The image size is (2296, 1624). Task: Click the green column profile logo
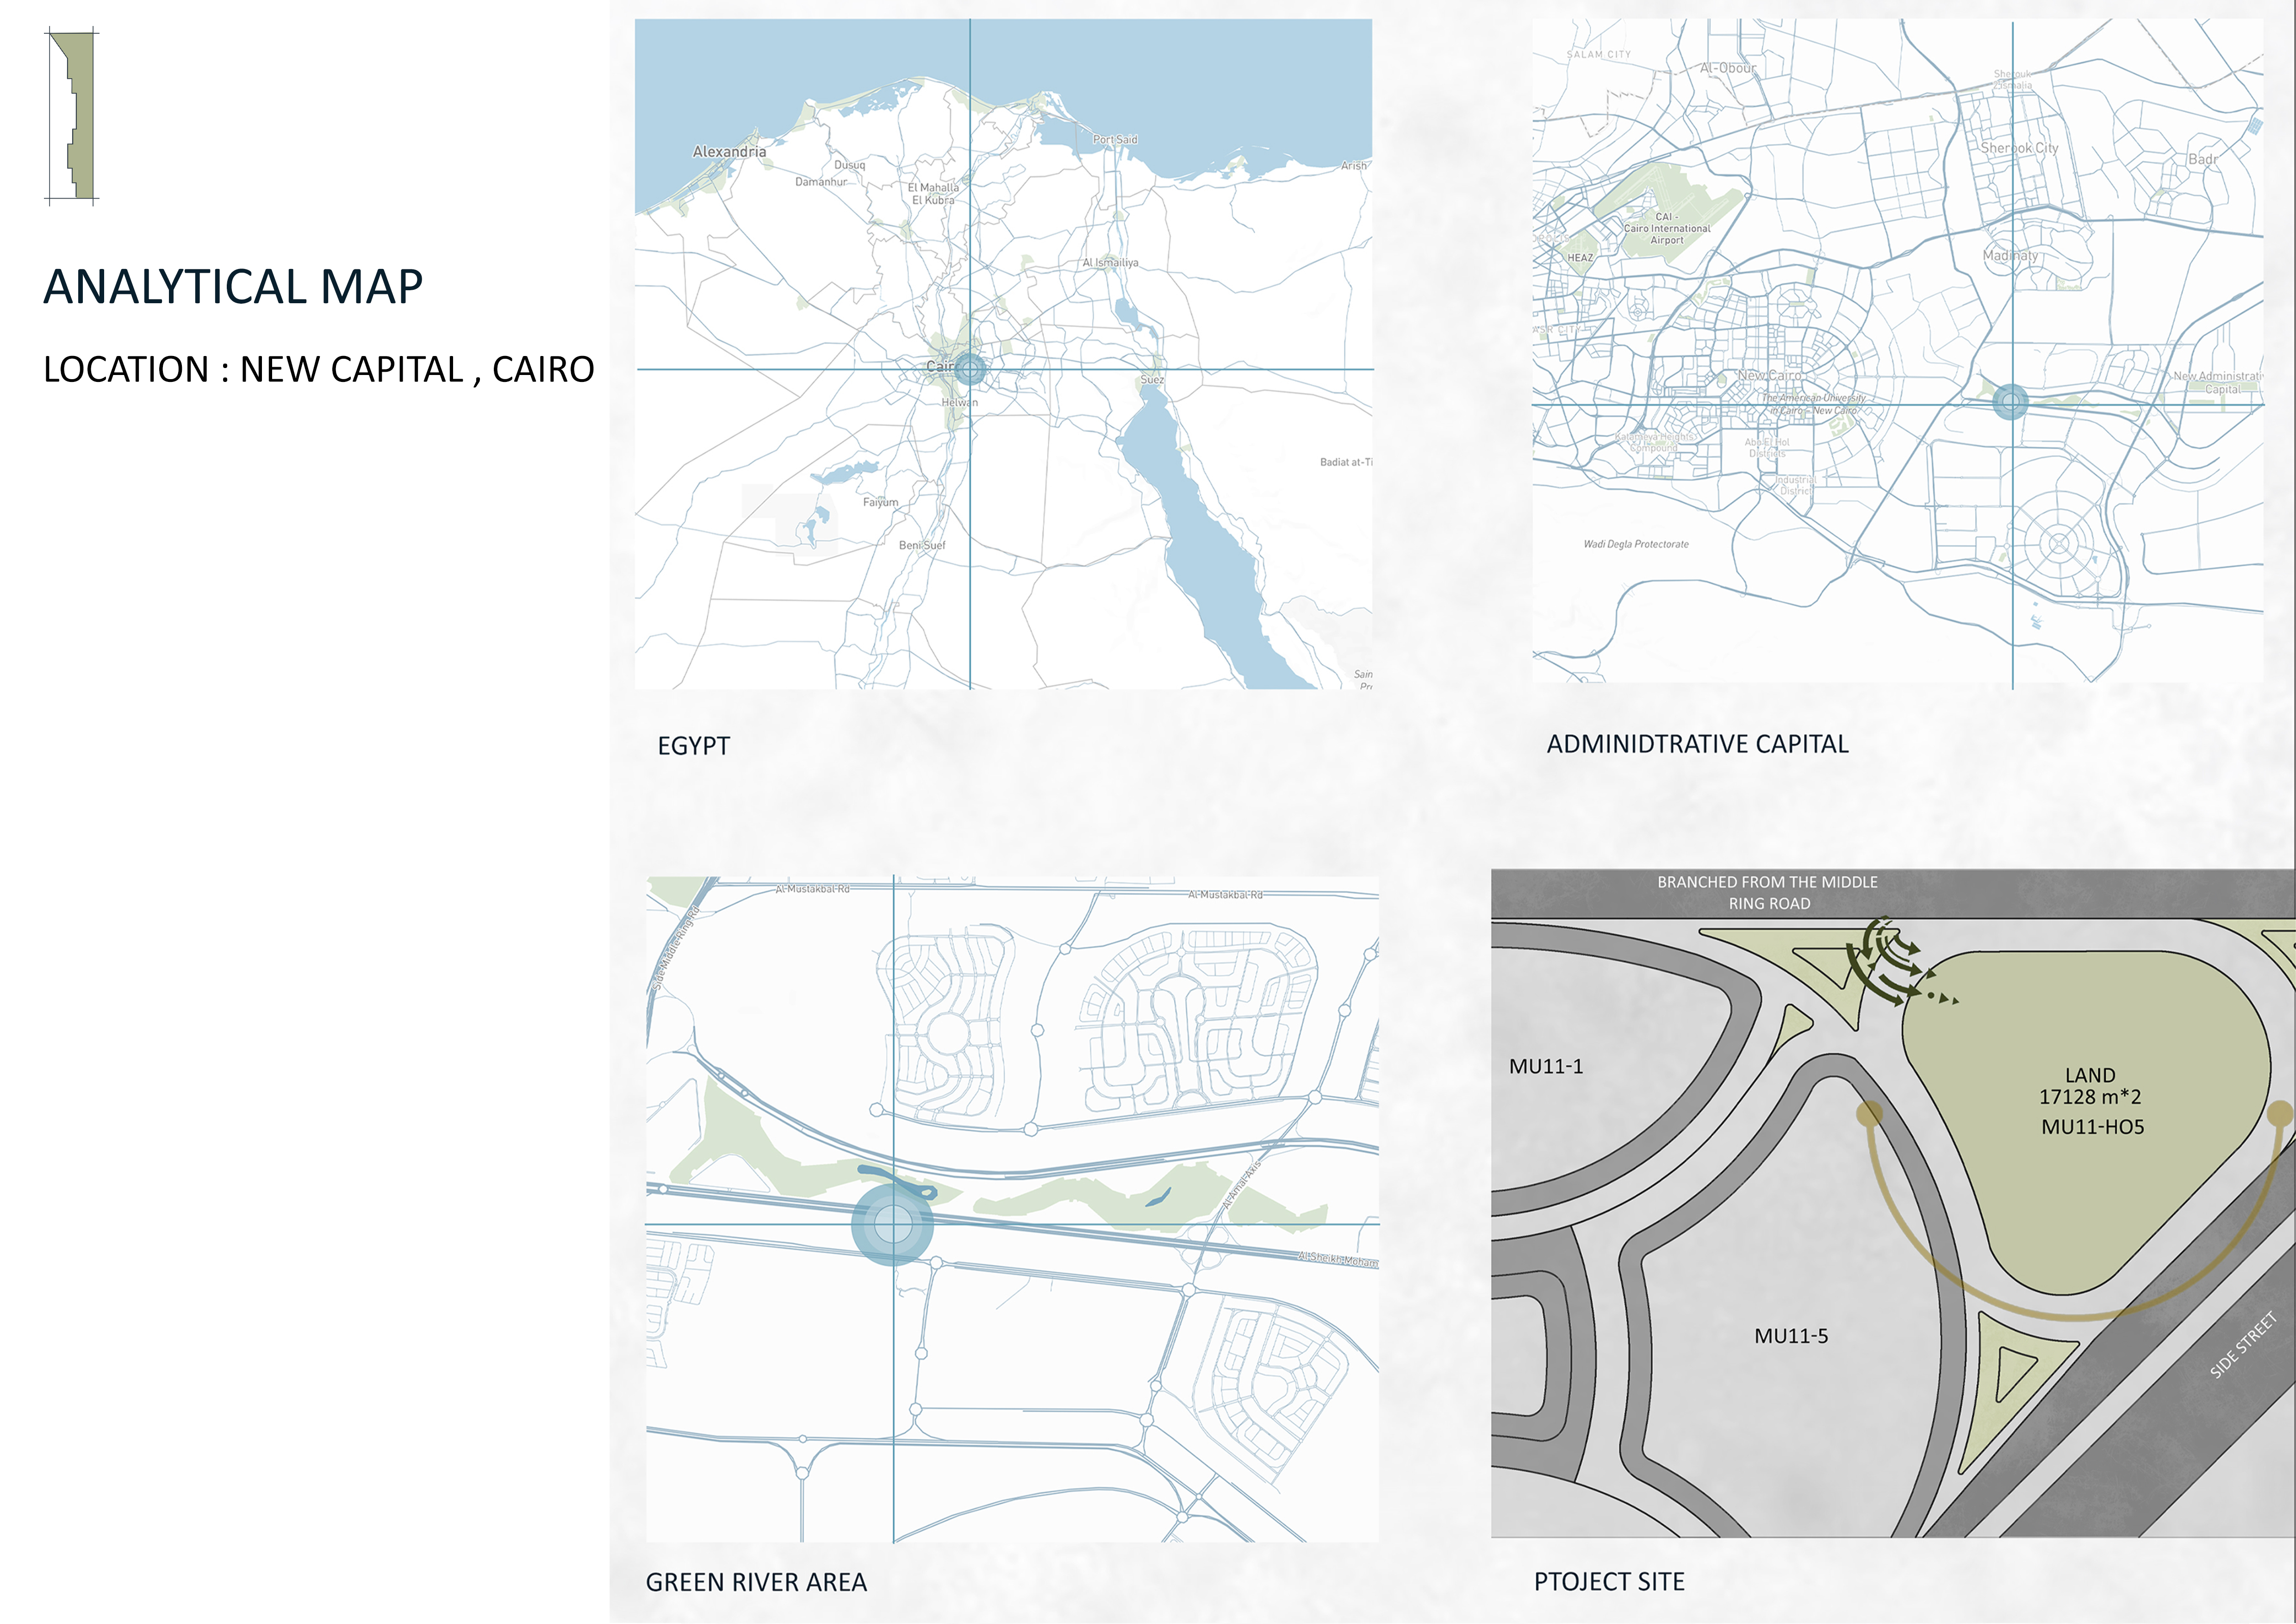click(x=73, y=116)
